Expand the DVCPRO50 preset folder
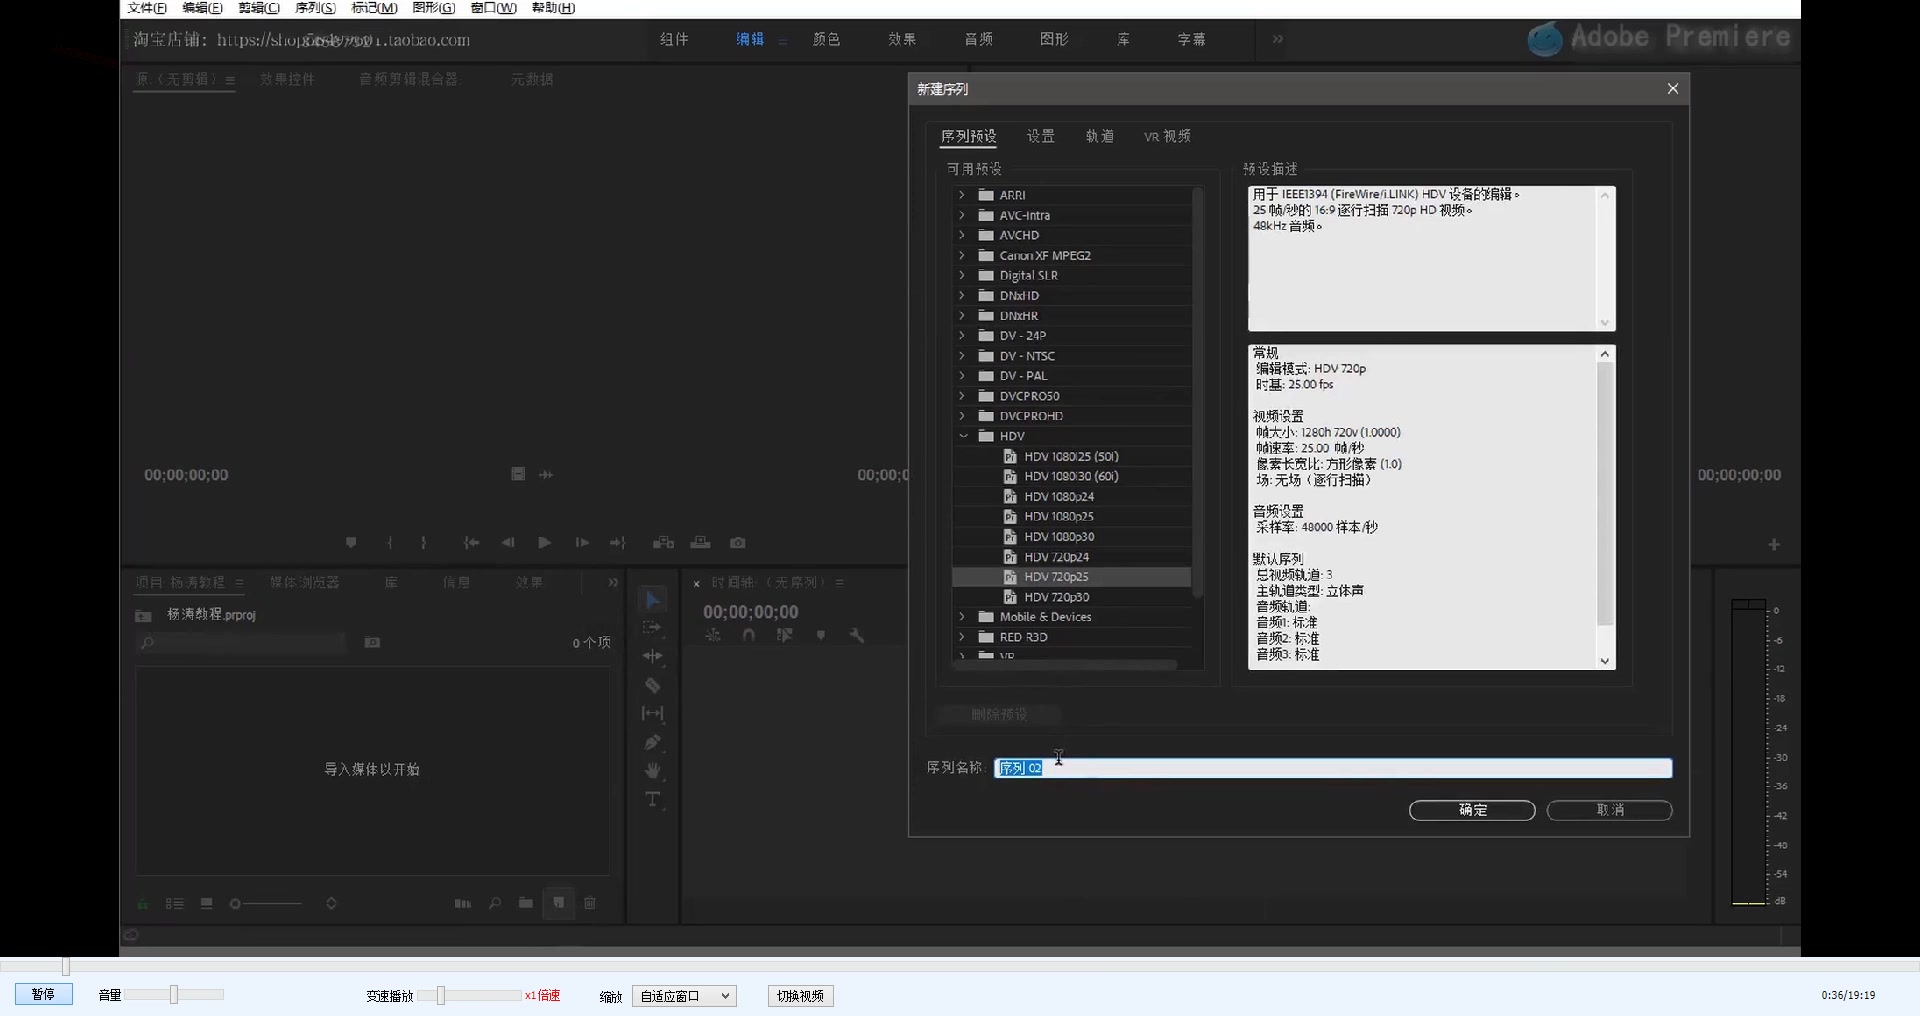 [x=962, y=396]
